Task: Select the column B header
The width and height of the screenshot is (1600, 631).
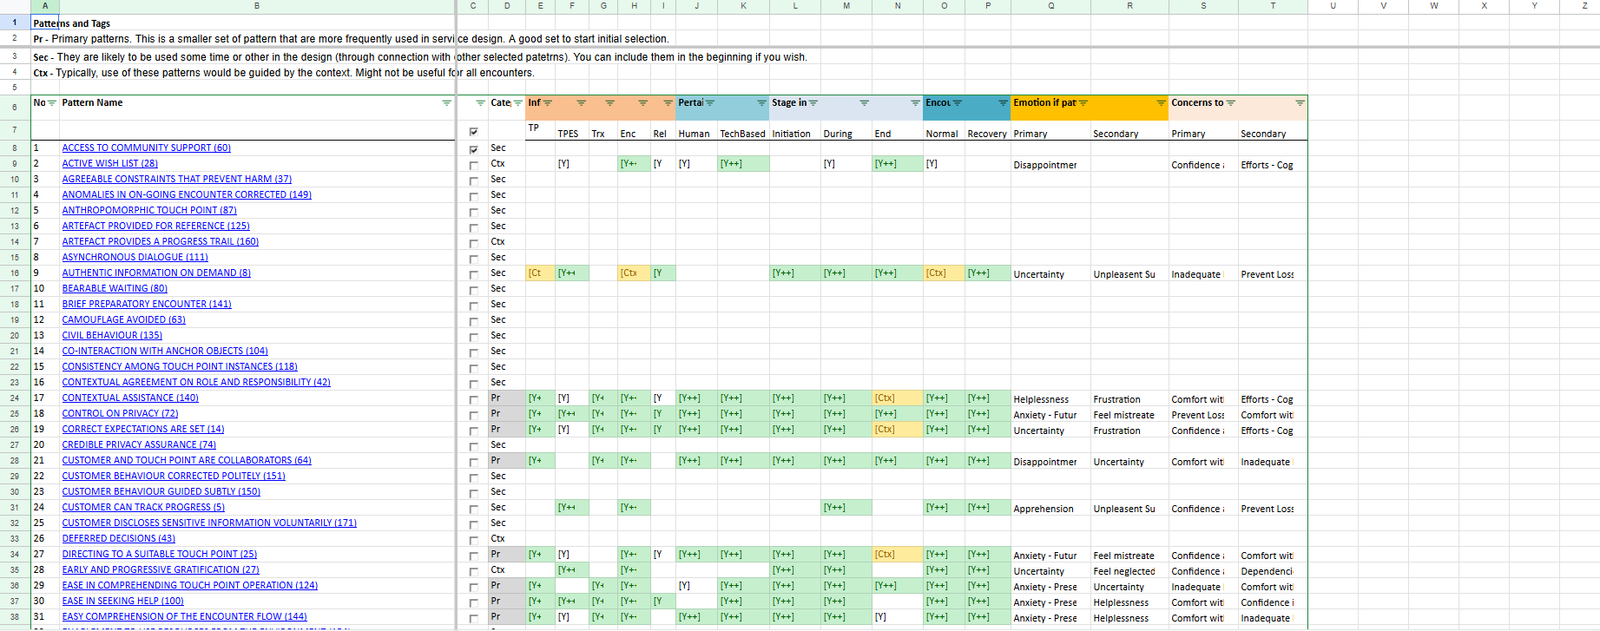Action: [x=257, y=6]
